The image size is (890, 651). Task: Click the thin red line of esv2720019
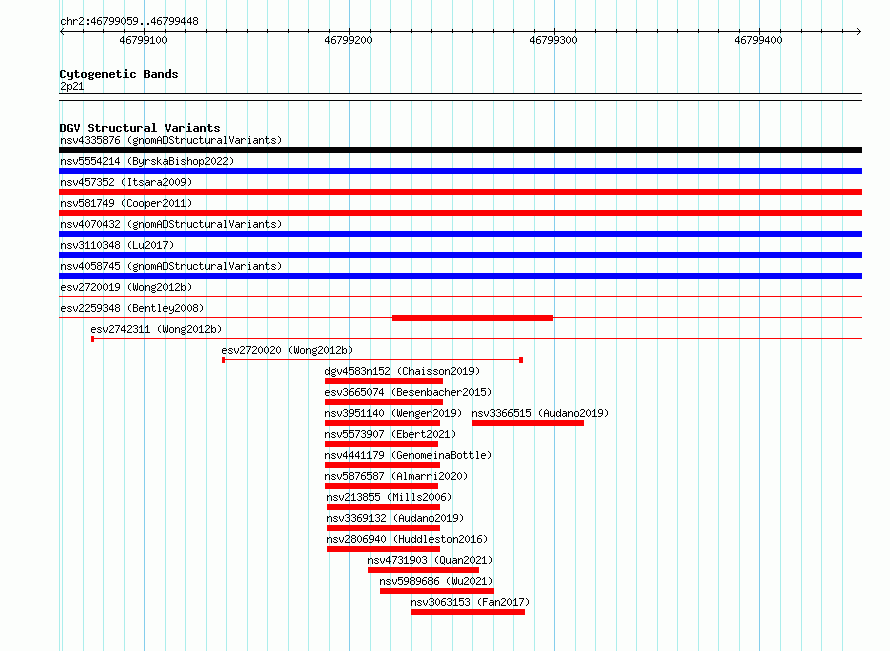coord(460,296)
